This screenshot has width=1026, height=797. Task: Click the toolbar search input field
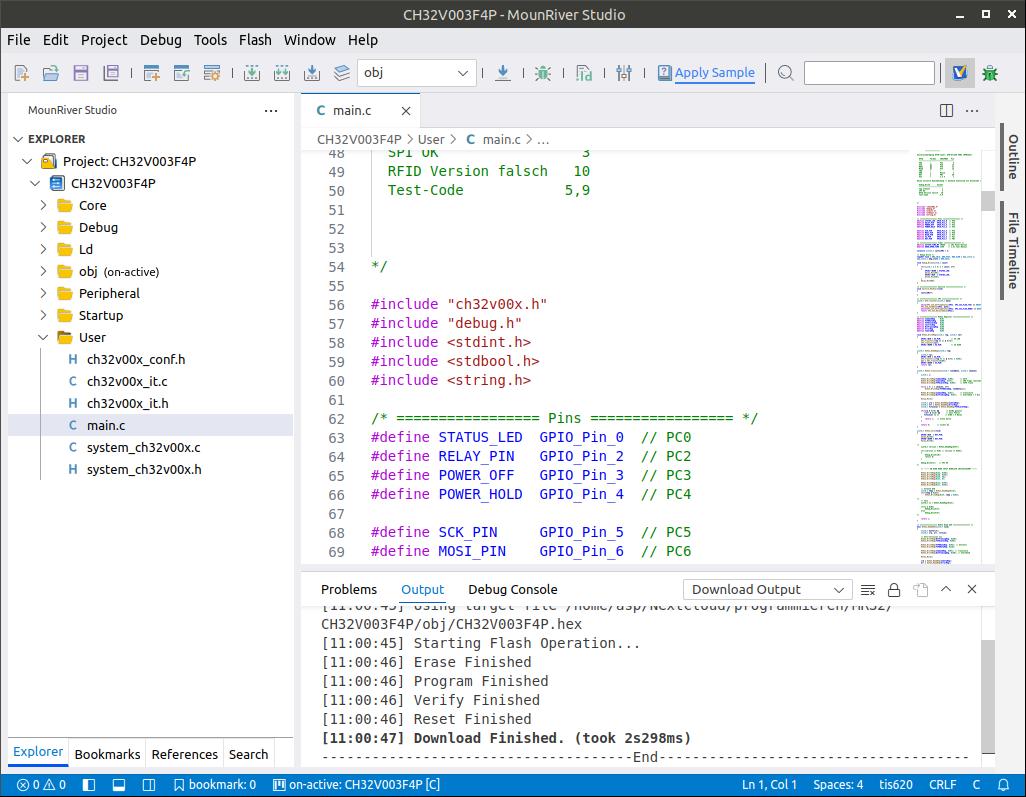[x=869, y=73]
